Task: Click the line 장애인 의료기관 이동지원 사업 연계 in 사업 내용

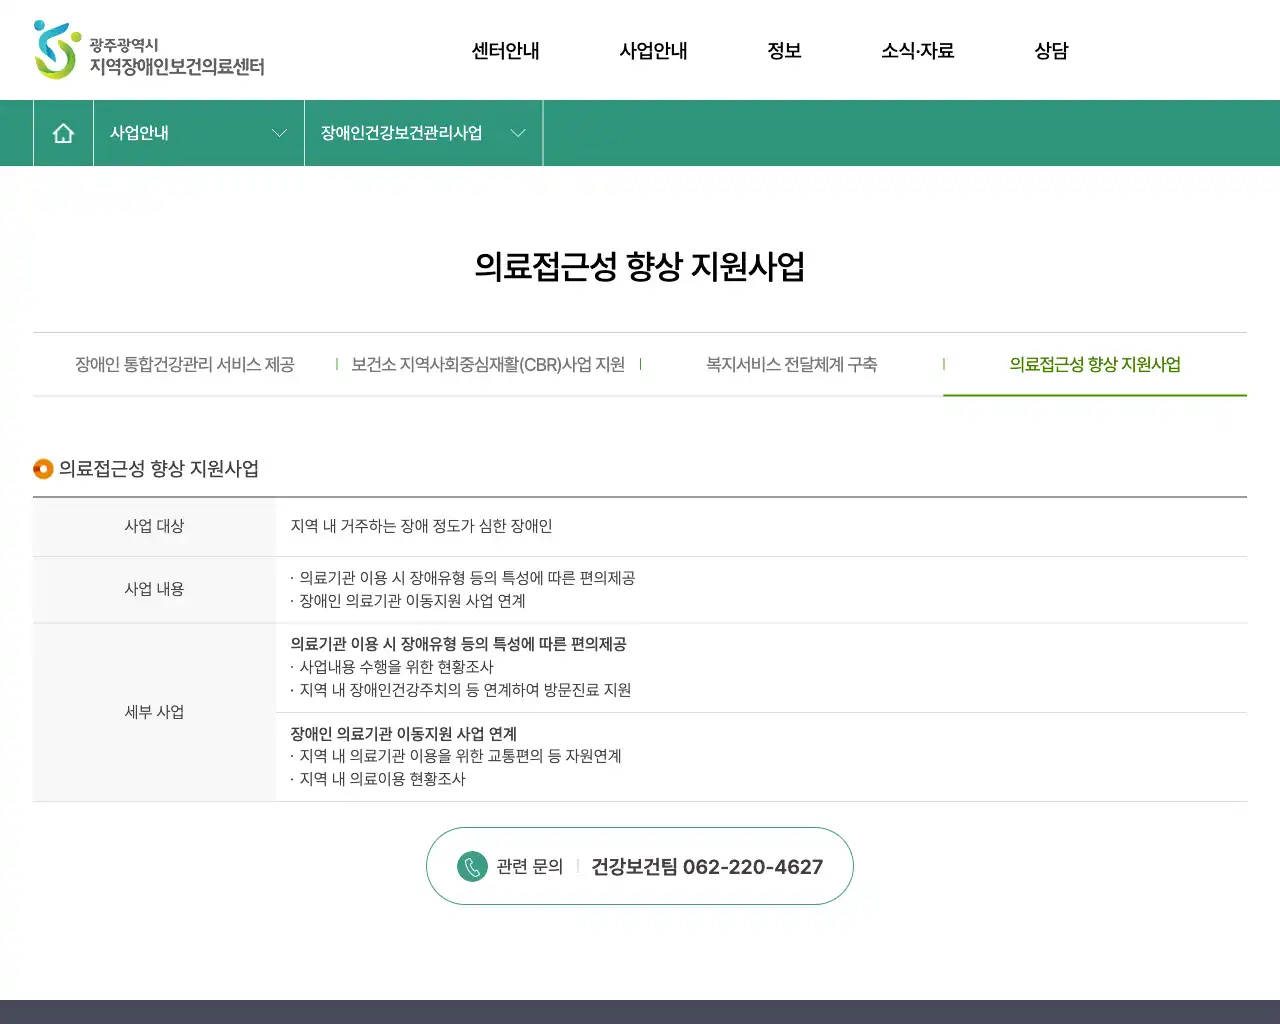Action: coord(408,601)
